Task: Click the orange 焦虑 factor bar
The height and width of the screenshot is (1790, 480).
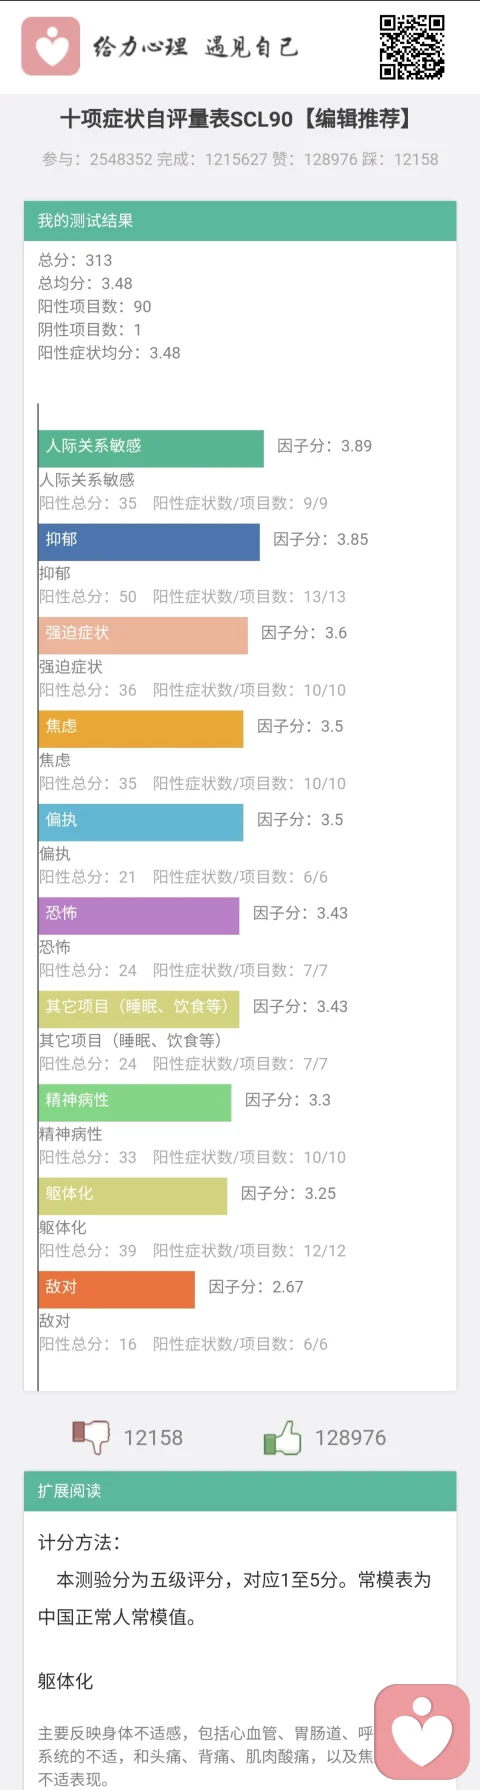Action: click(x=141, y=726)
